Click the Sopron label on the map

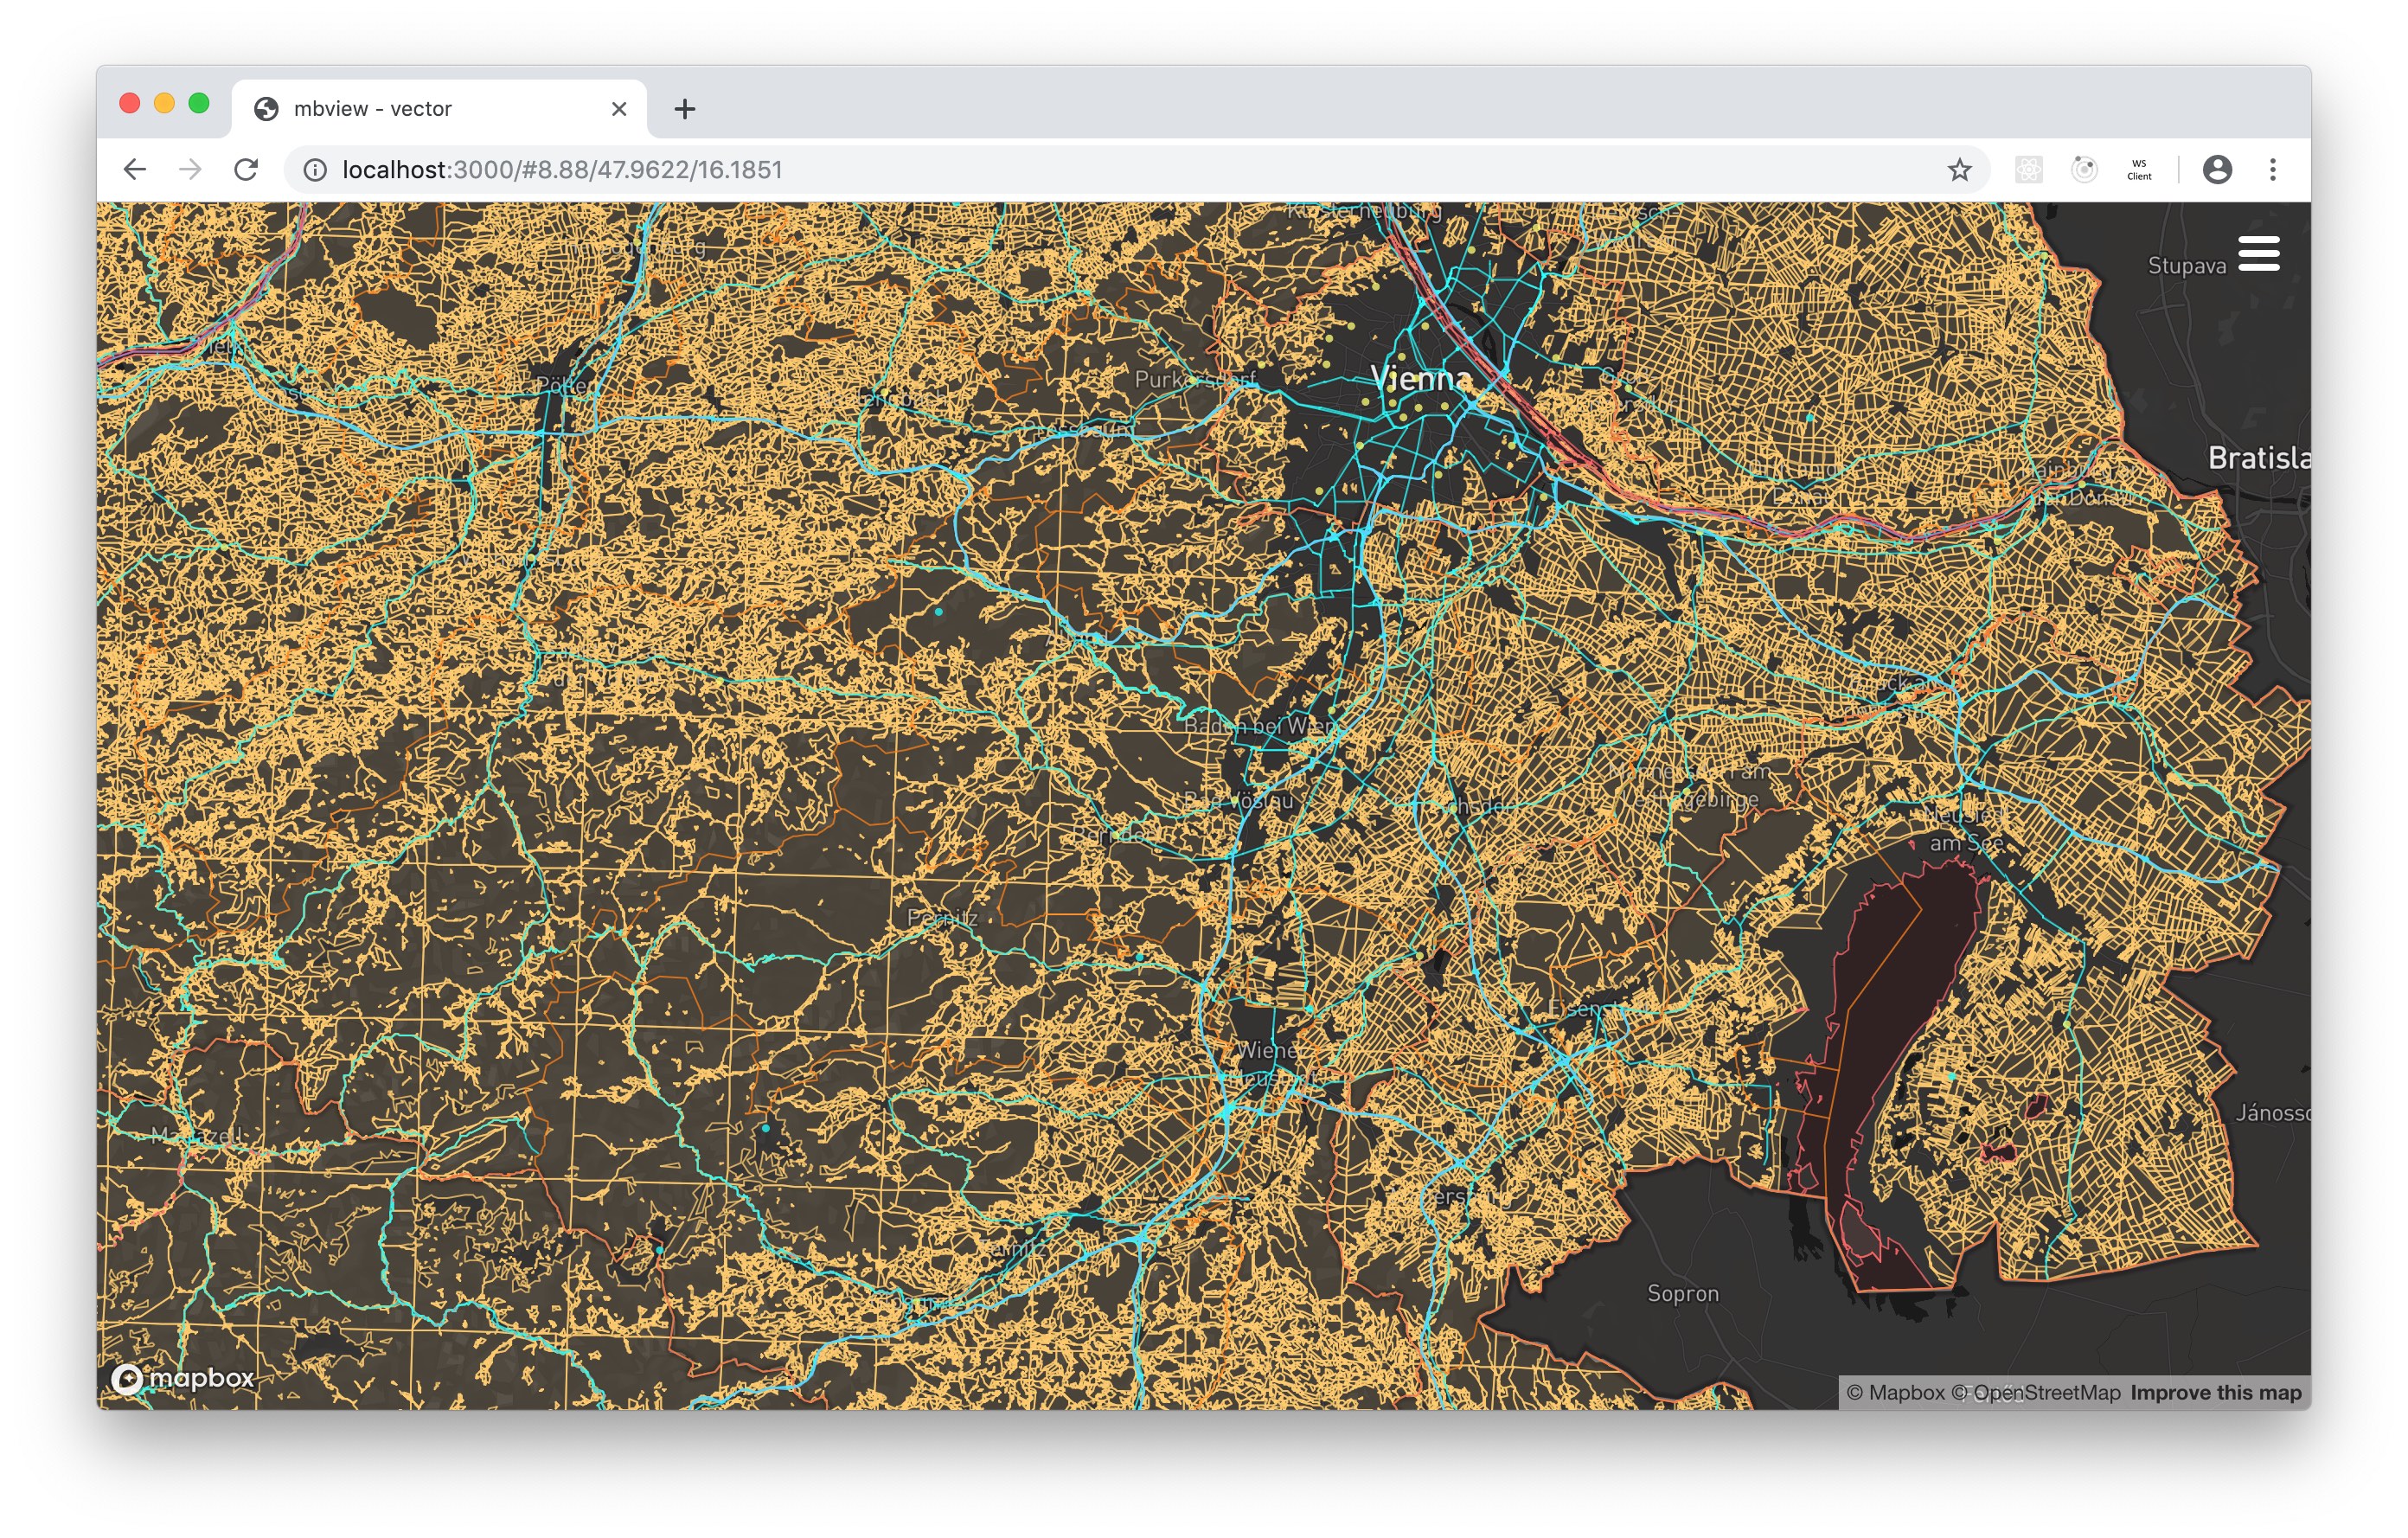pos(1683,1293)
